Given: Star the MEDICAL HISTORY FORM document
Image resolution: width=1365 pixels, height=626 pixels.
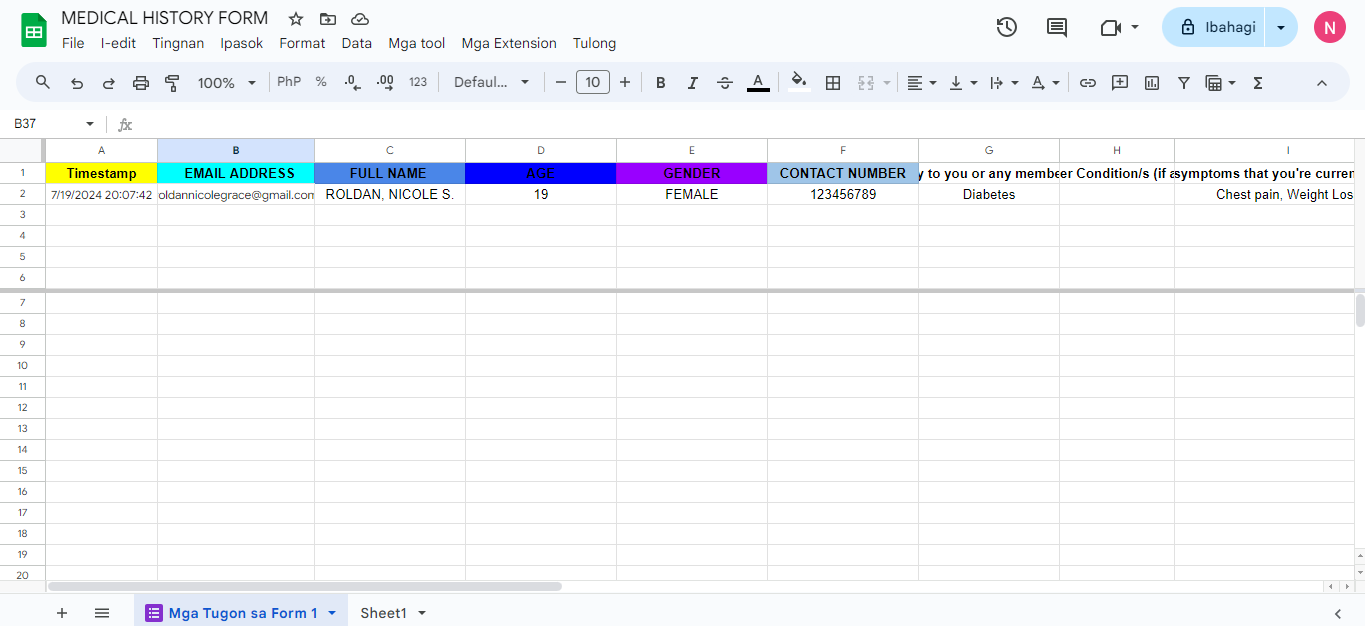Looking at the screenshot, I should click(296, 19).
